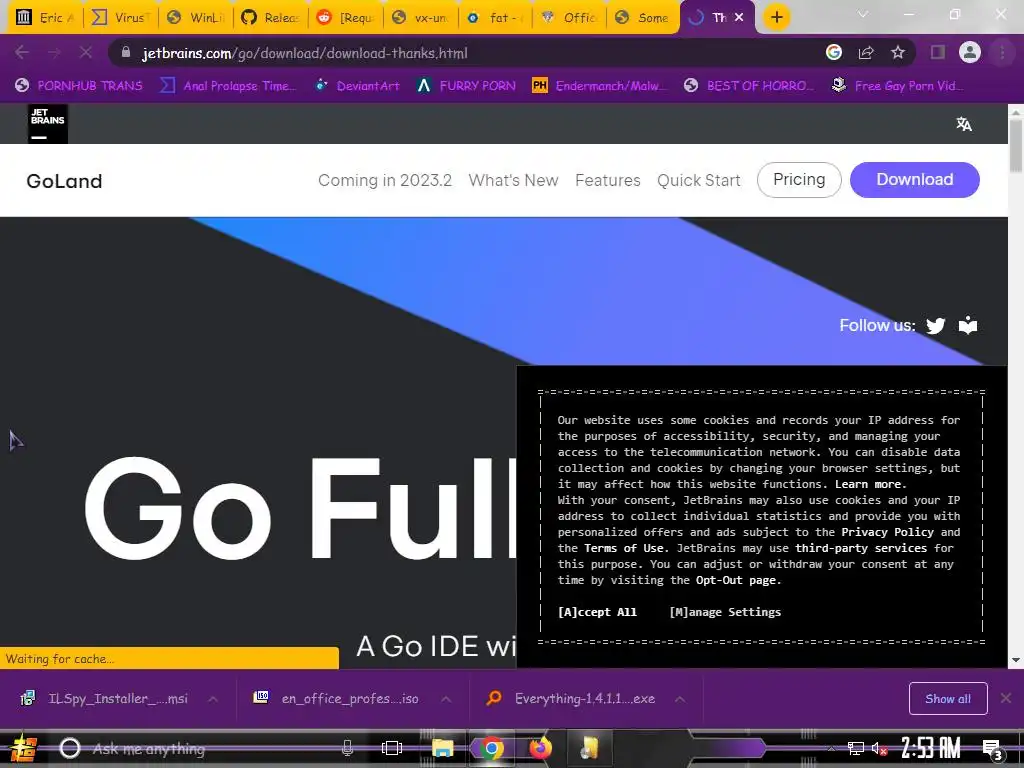The width and height of the screenshot is (1024, 768).
Task: Switch to the Office tab
Action: (569, 18)
